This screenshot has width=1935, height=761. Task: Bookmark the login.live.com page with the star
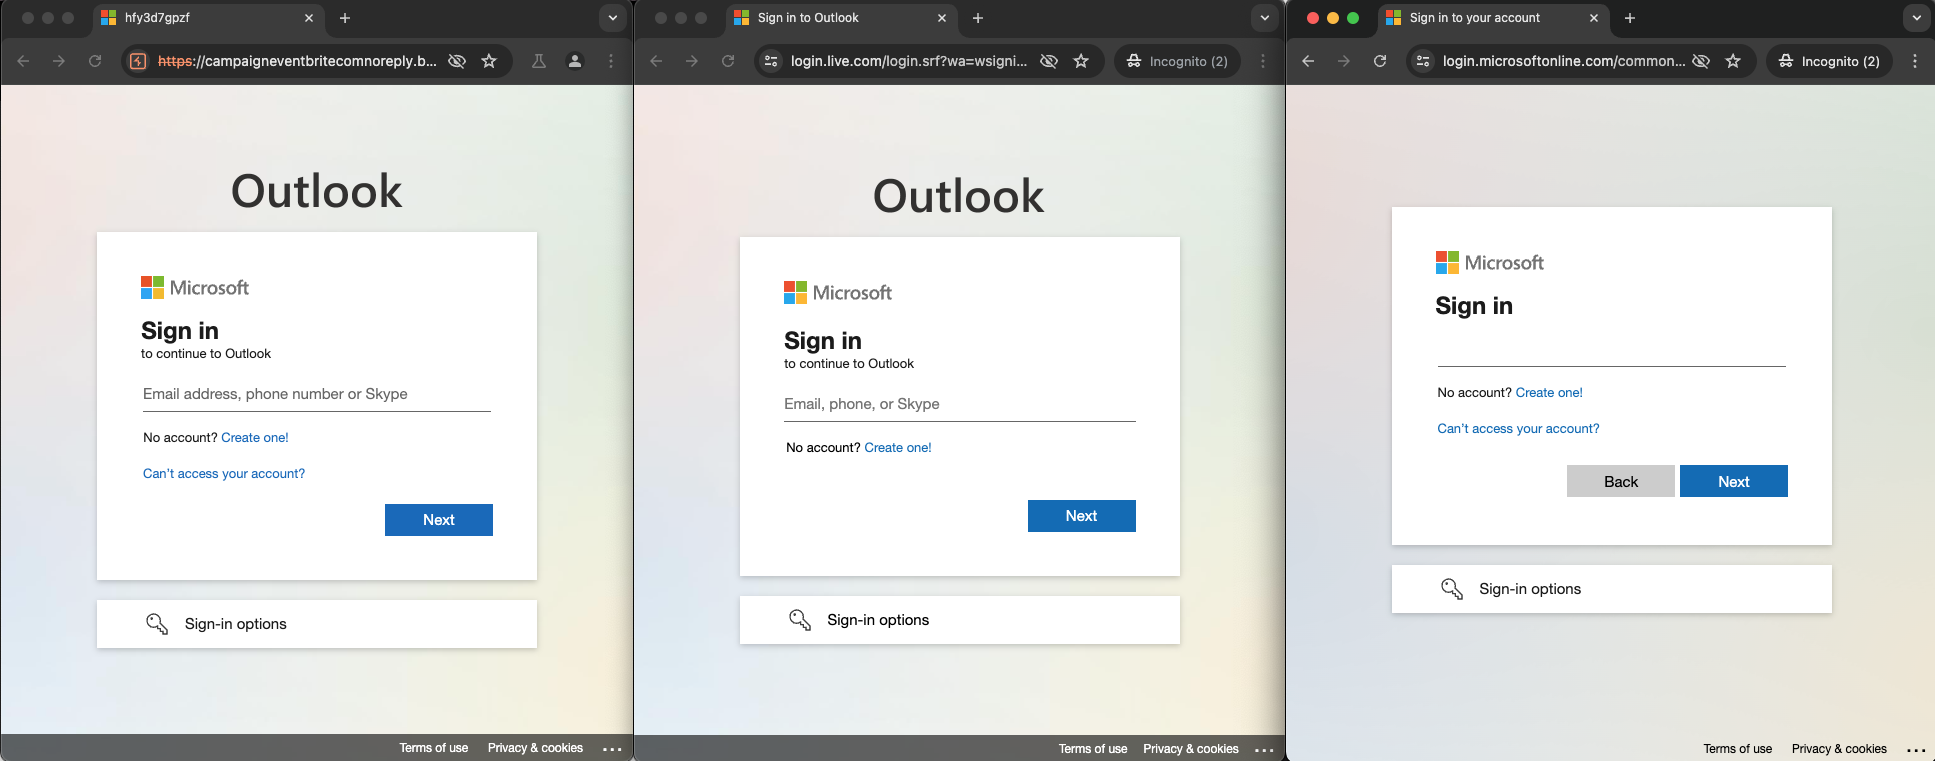point(1081,61)
